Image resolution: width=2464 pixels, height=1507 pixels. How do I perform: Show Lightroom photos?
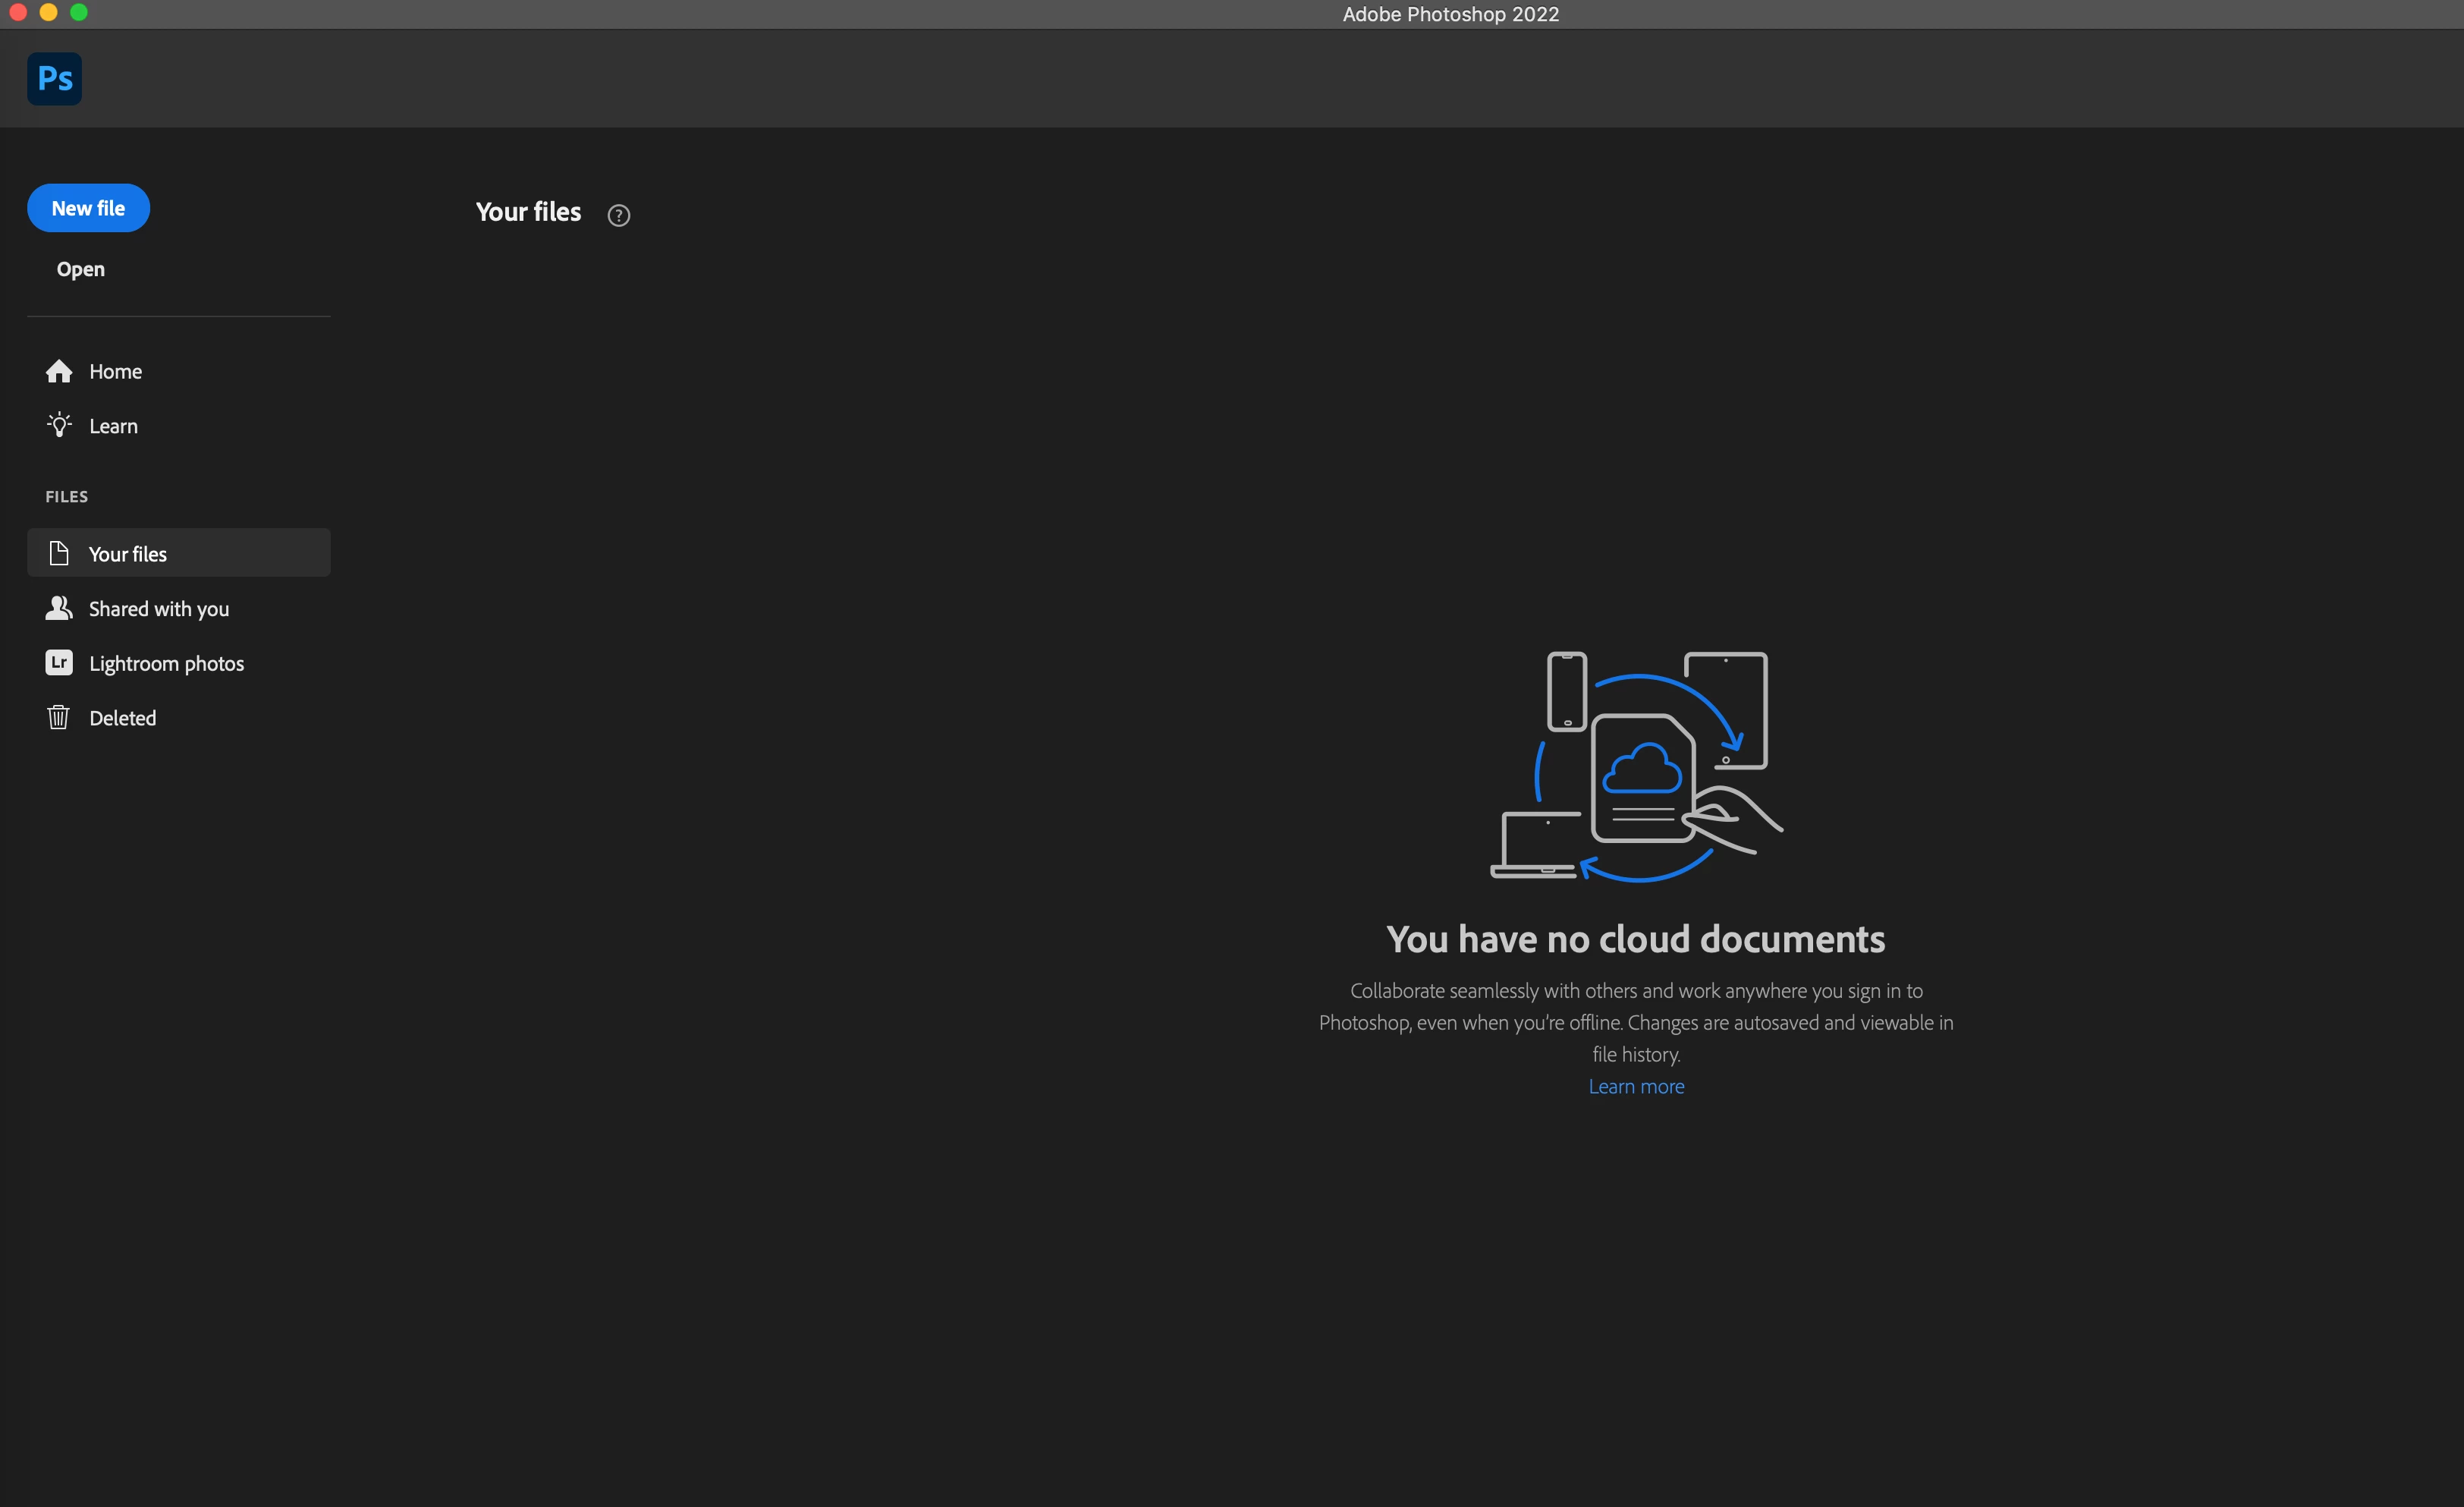click(167, 663)
